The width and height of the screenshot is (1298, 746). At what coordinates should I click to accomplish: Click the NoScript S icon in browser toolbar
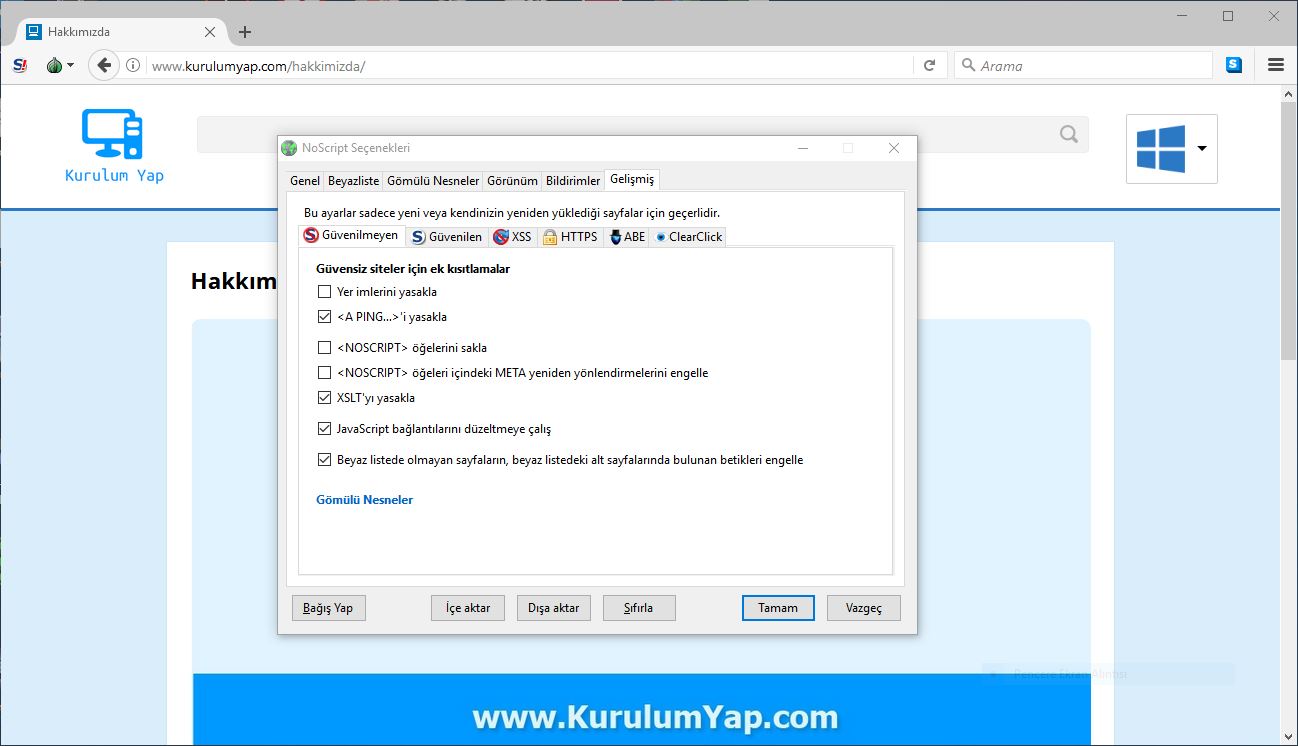(x=20, y=65)
